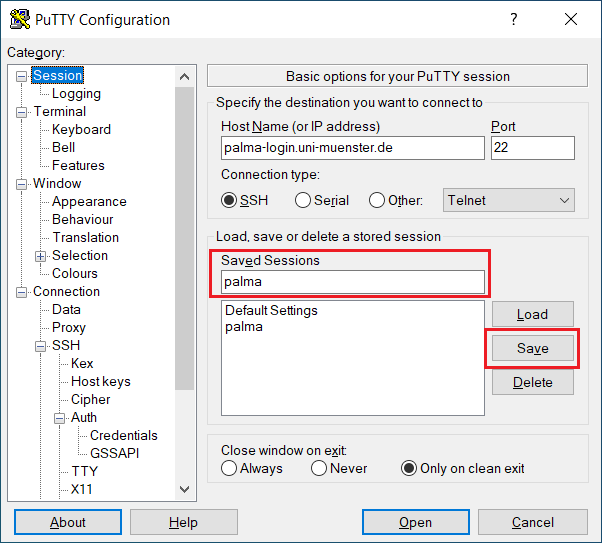Select Default Settings in sessions list
The image size is (604, 545).
click(x=271, y=310)
